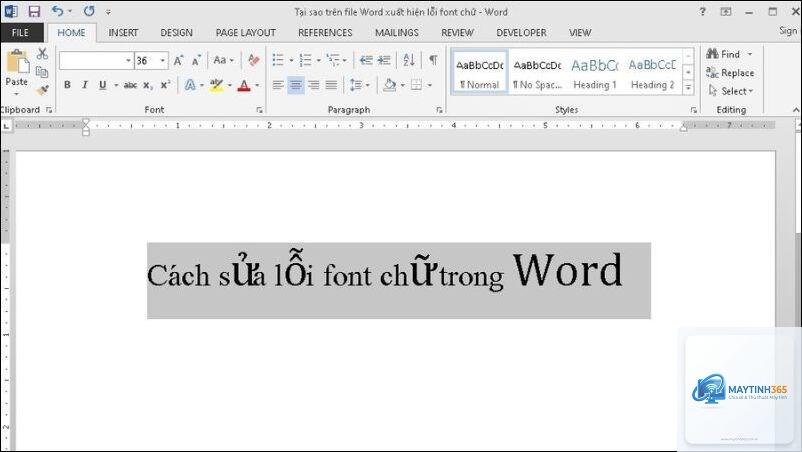This screenshot has height=452, width=802.
Task: Apply the No Spacing style
Action: 537,72
